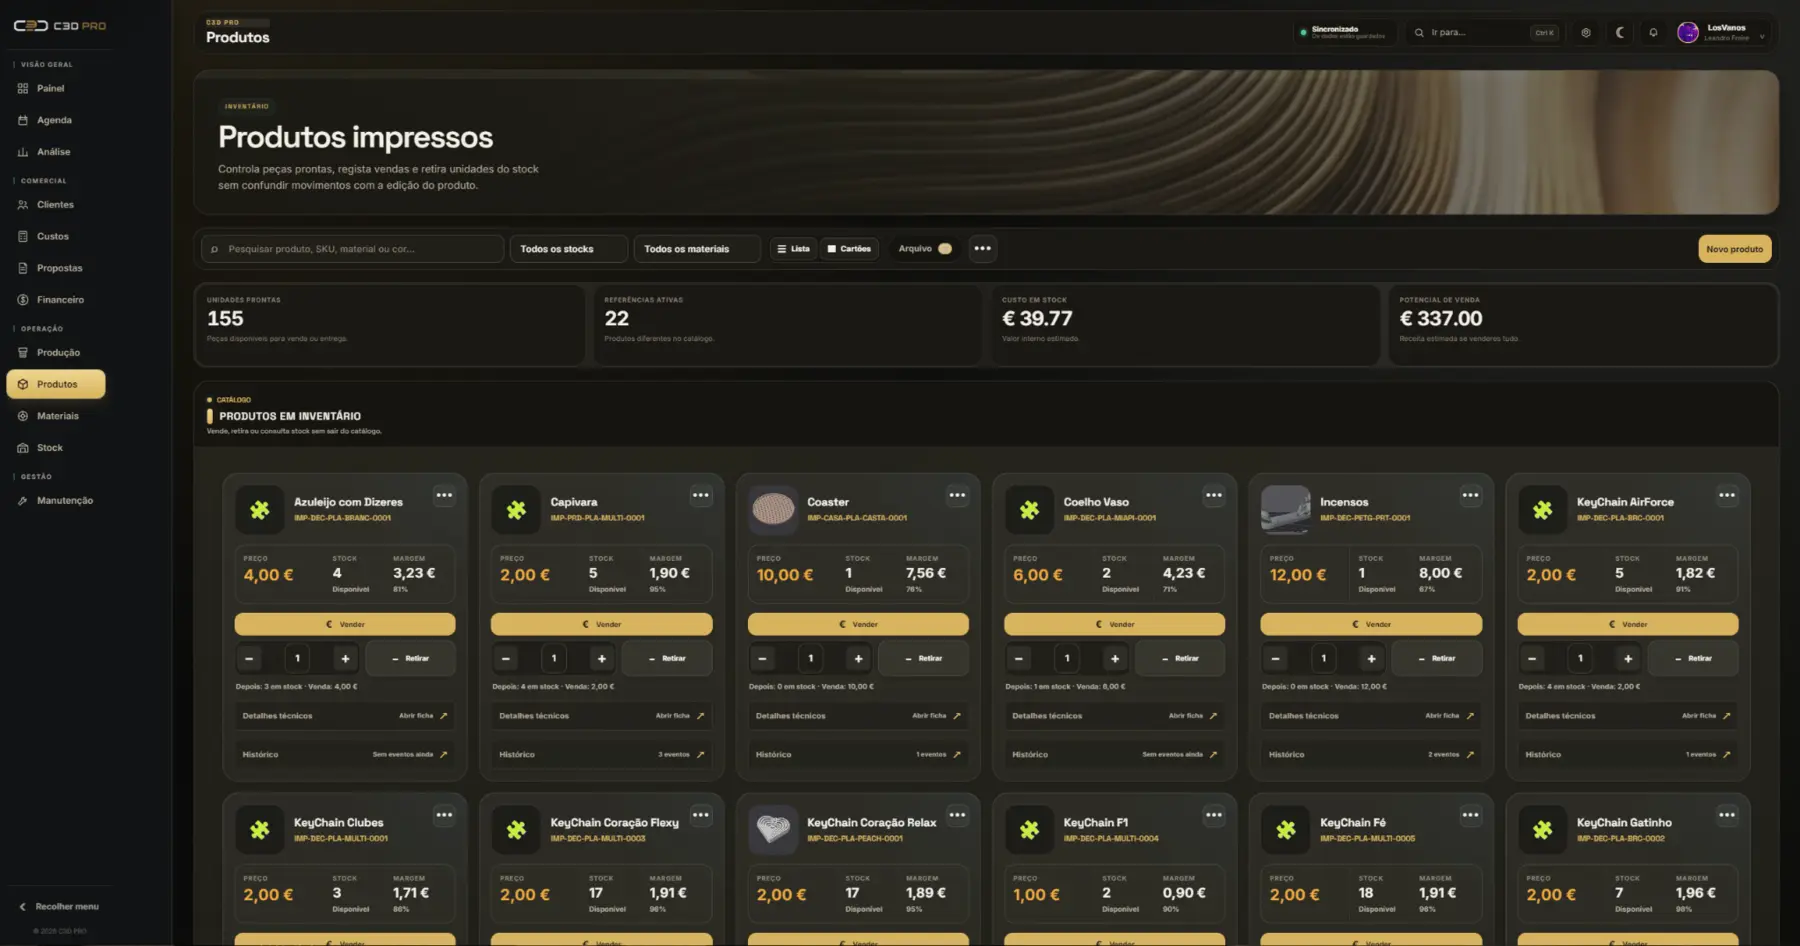Switch to Lista view
Image resolution: width=1800 pixels, height=946 pixels.
(794, 249)
